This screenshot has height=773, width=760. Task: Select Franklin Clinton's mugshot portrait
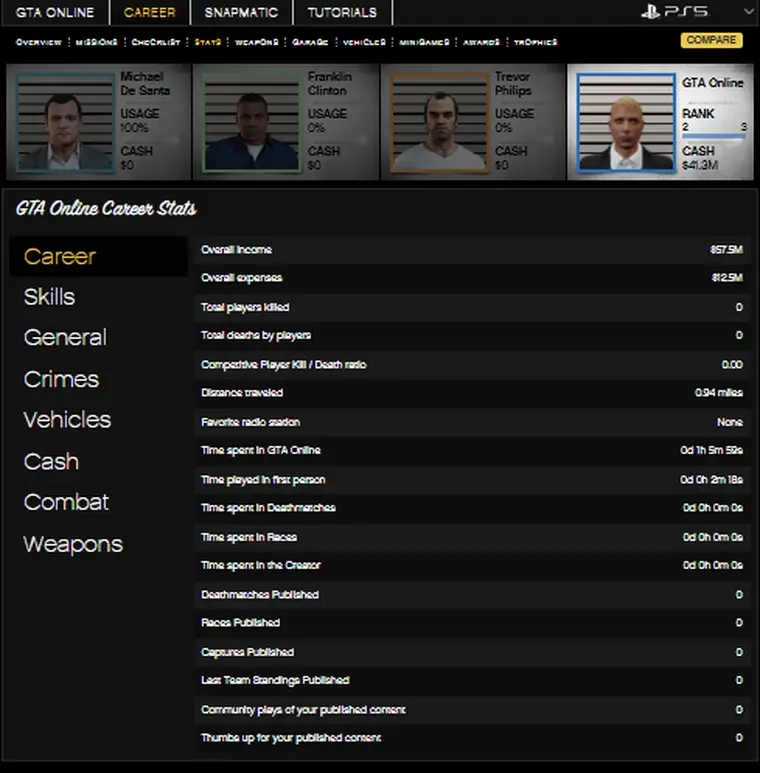click(x=252, y=122)
